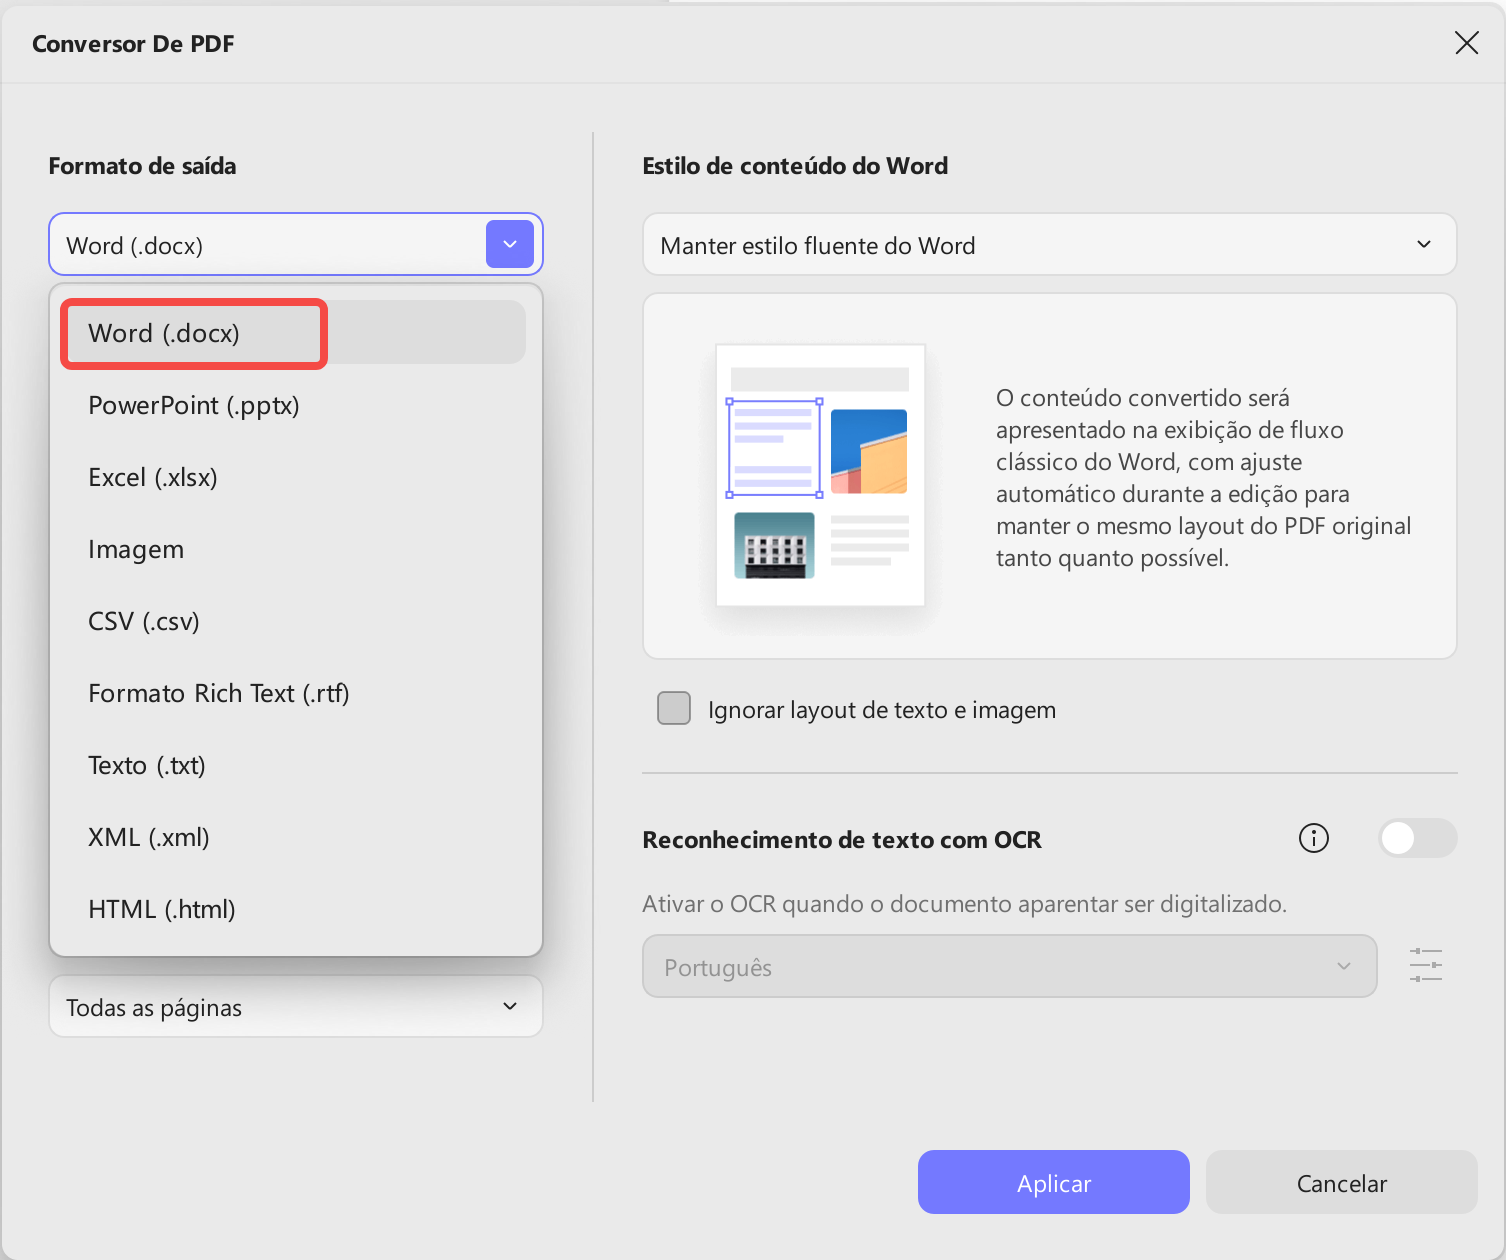Check Ignorar layout de texto e imagem
The image size is (1506, 1260).
coord(674,708)
